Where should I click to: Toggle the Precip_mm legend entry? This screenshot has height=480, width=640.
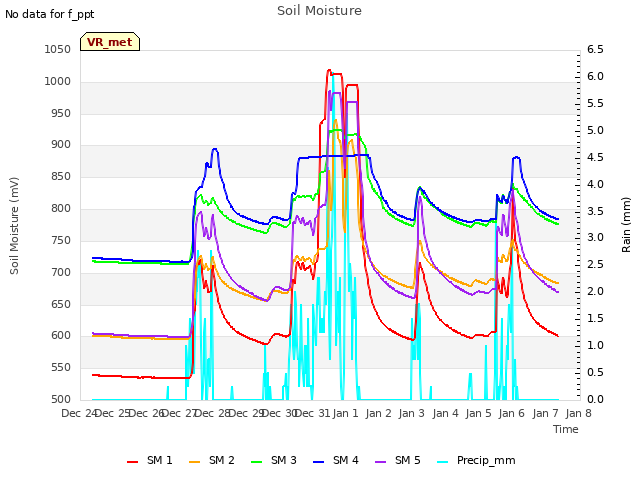[476, 460]
